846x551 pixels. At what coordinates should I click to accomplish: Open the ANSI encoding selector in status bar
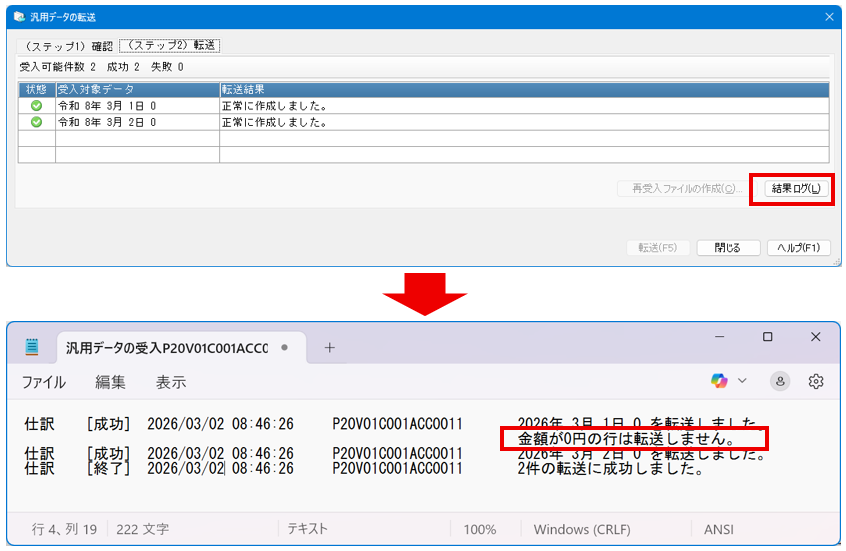(x=719, y=529)
